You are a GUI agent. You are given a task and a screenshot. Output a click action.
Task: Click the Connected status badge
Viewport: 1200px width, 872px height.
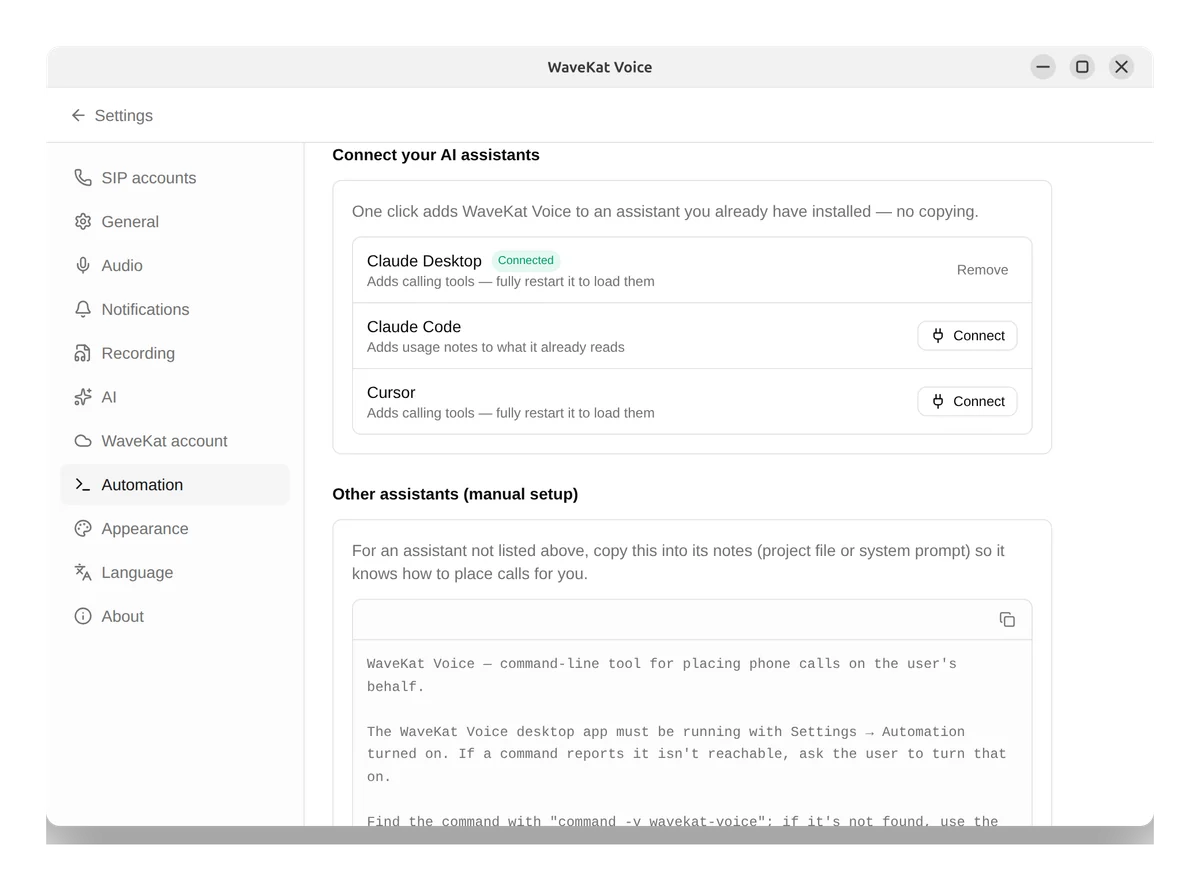click(526, 261)
